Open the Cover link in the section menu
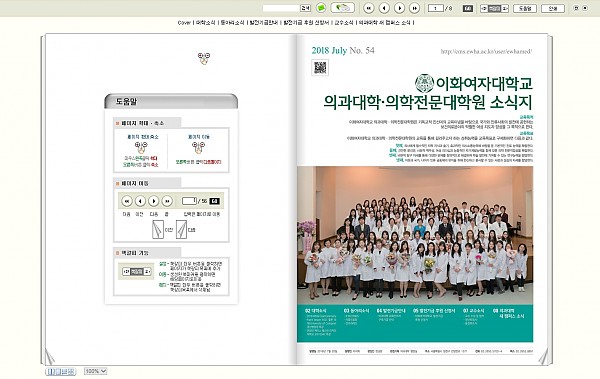 click(x=184, y=23)
